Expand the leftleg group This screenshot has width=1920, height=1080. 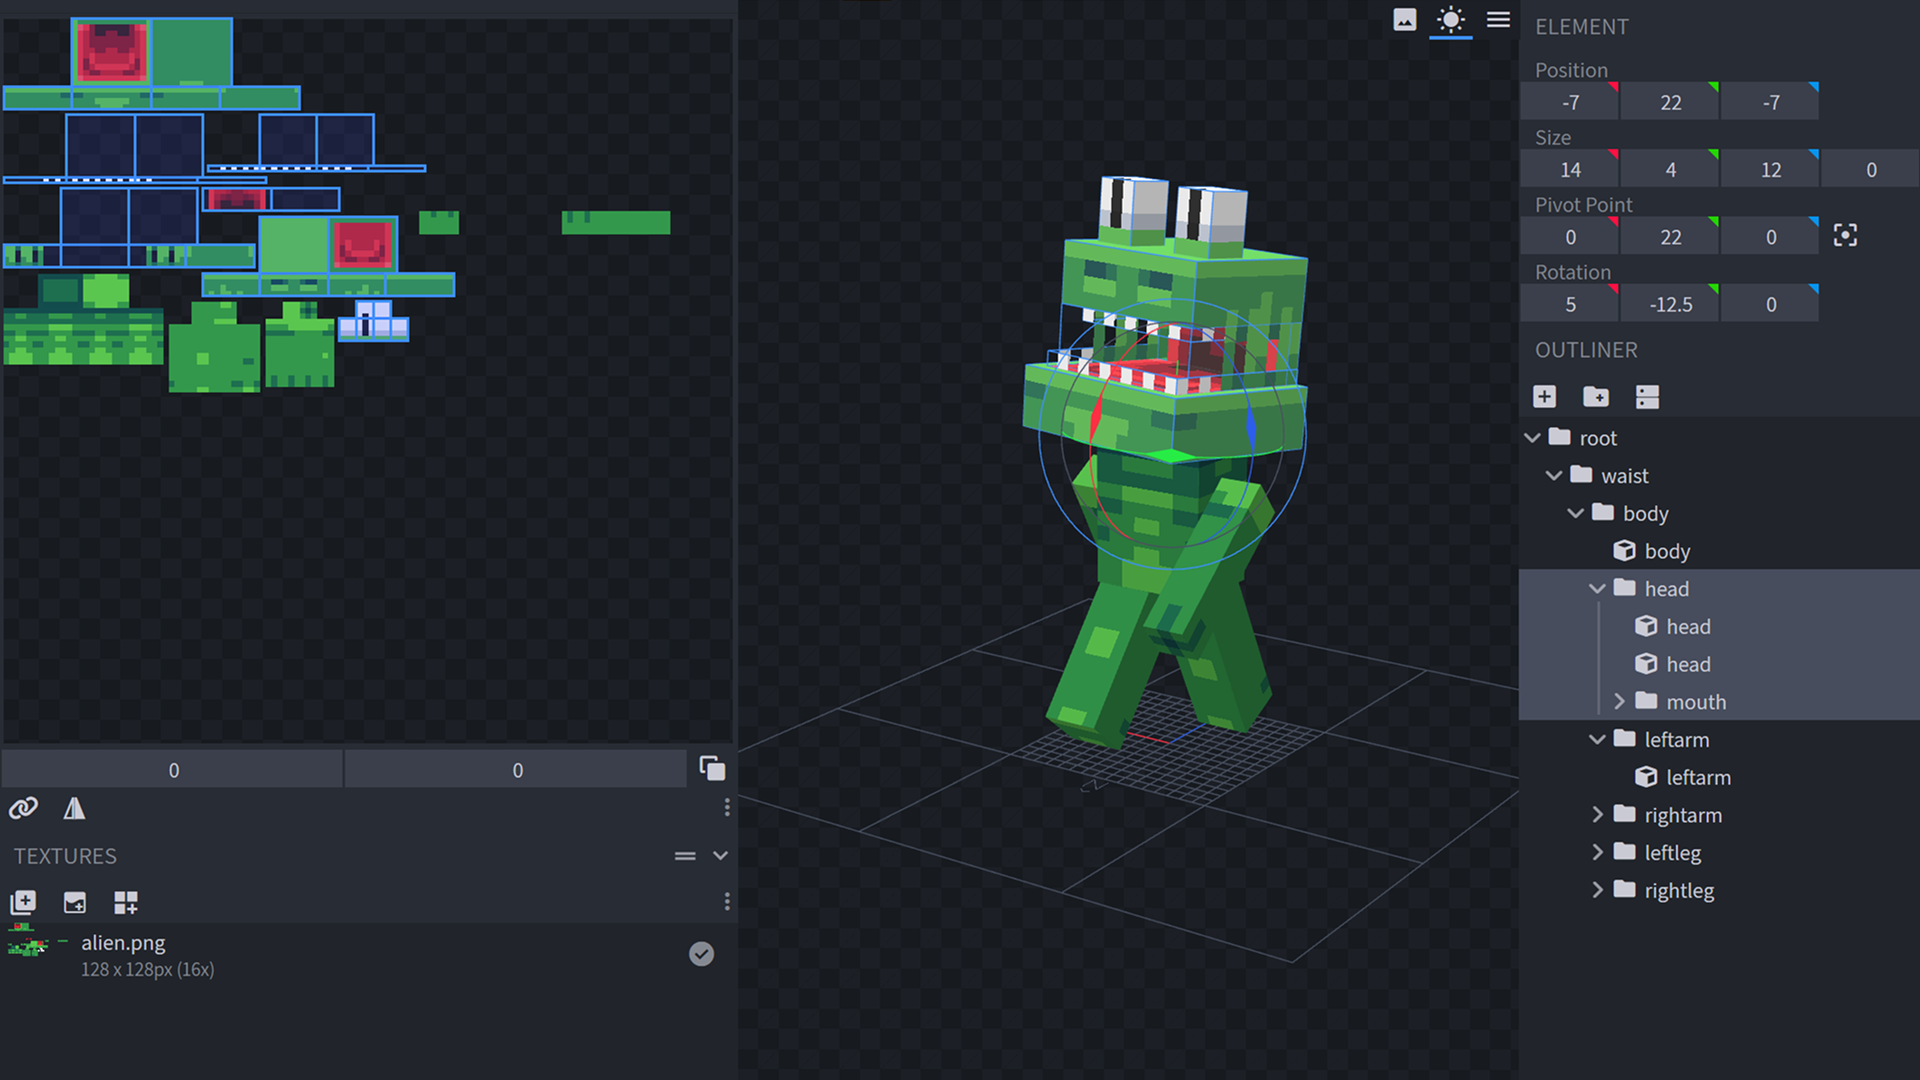(1597, 853)
